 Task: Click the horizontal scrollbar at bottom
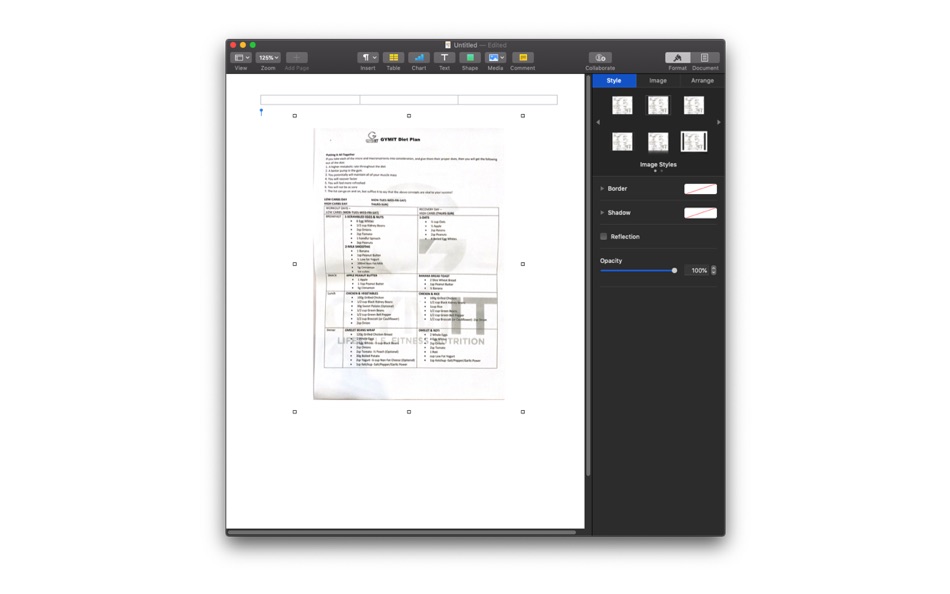pyautogui.click(x=401, y=533)
